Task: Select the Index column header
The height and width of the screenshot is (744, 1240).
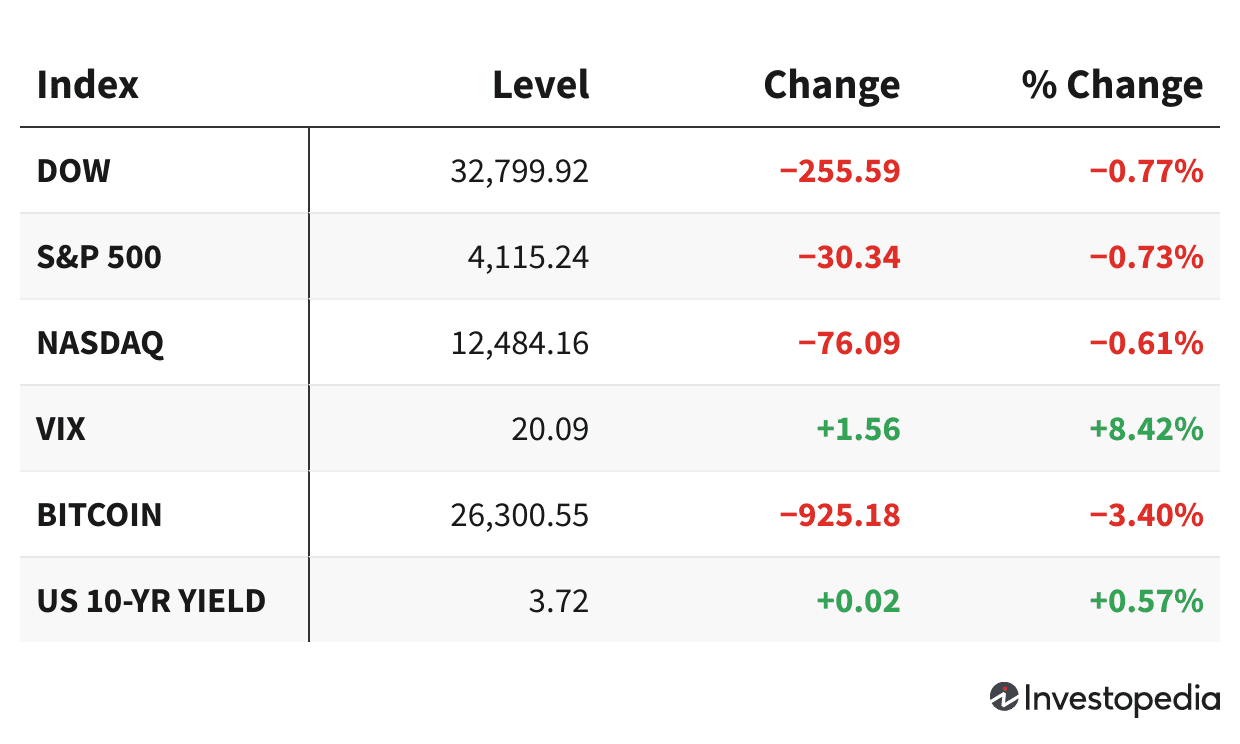Action: (87, 85)
